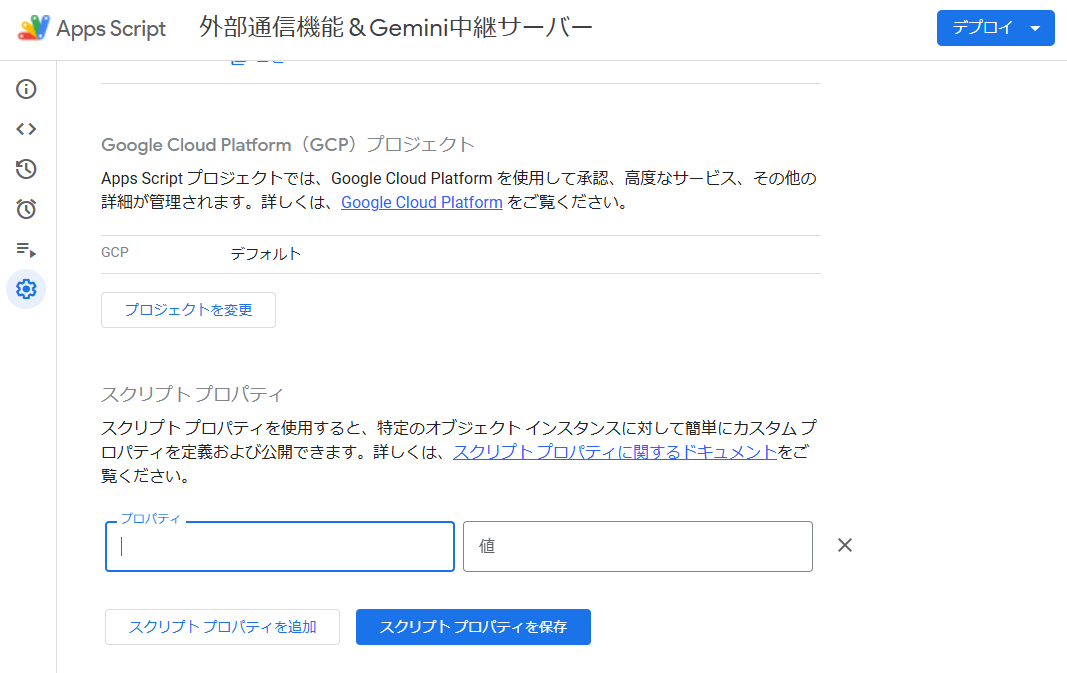The width and height of the screenshot is (1067, 673).
Task: Click into the 値 value field
Action: 638,546
